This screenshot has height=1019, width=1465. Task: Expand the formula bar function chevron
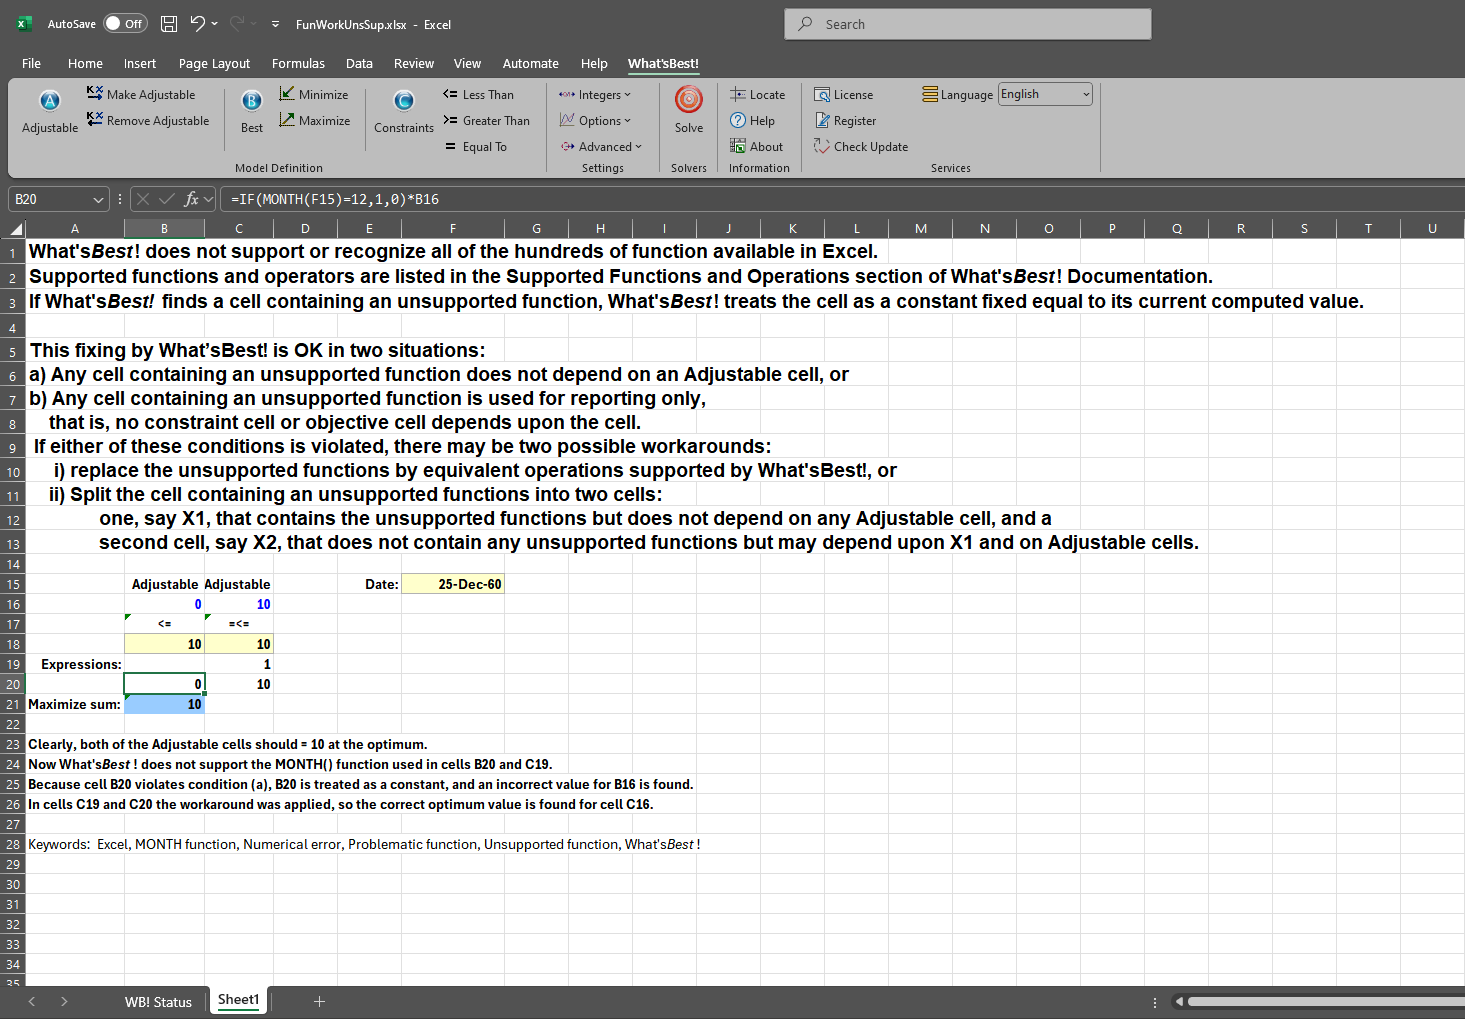(209, 199)
